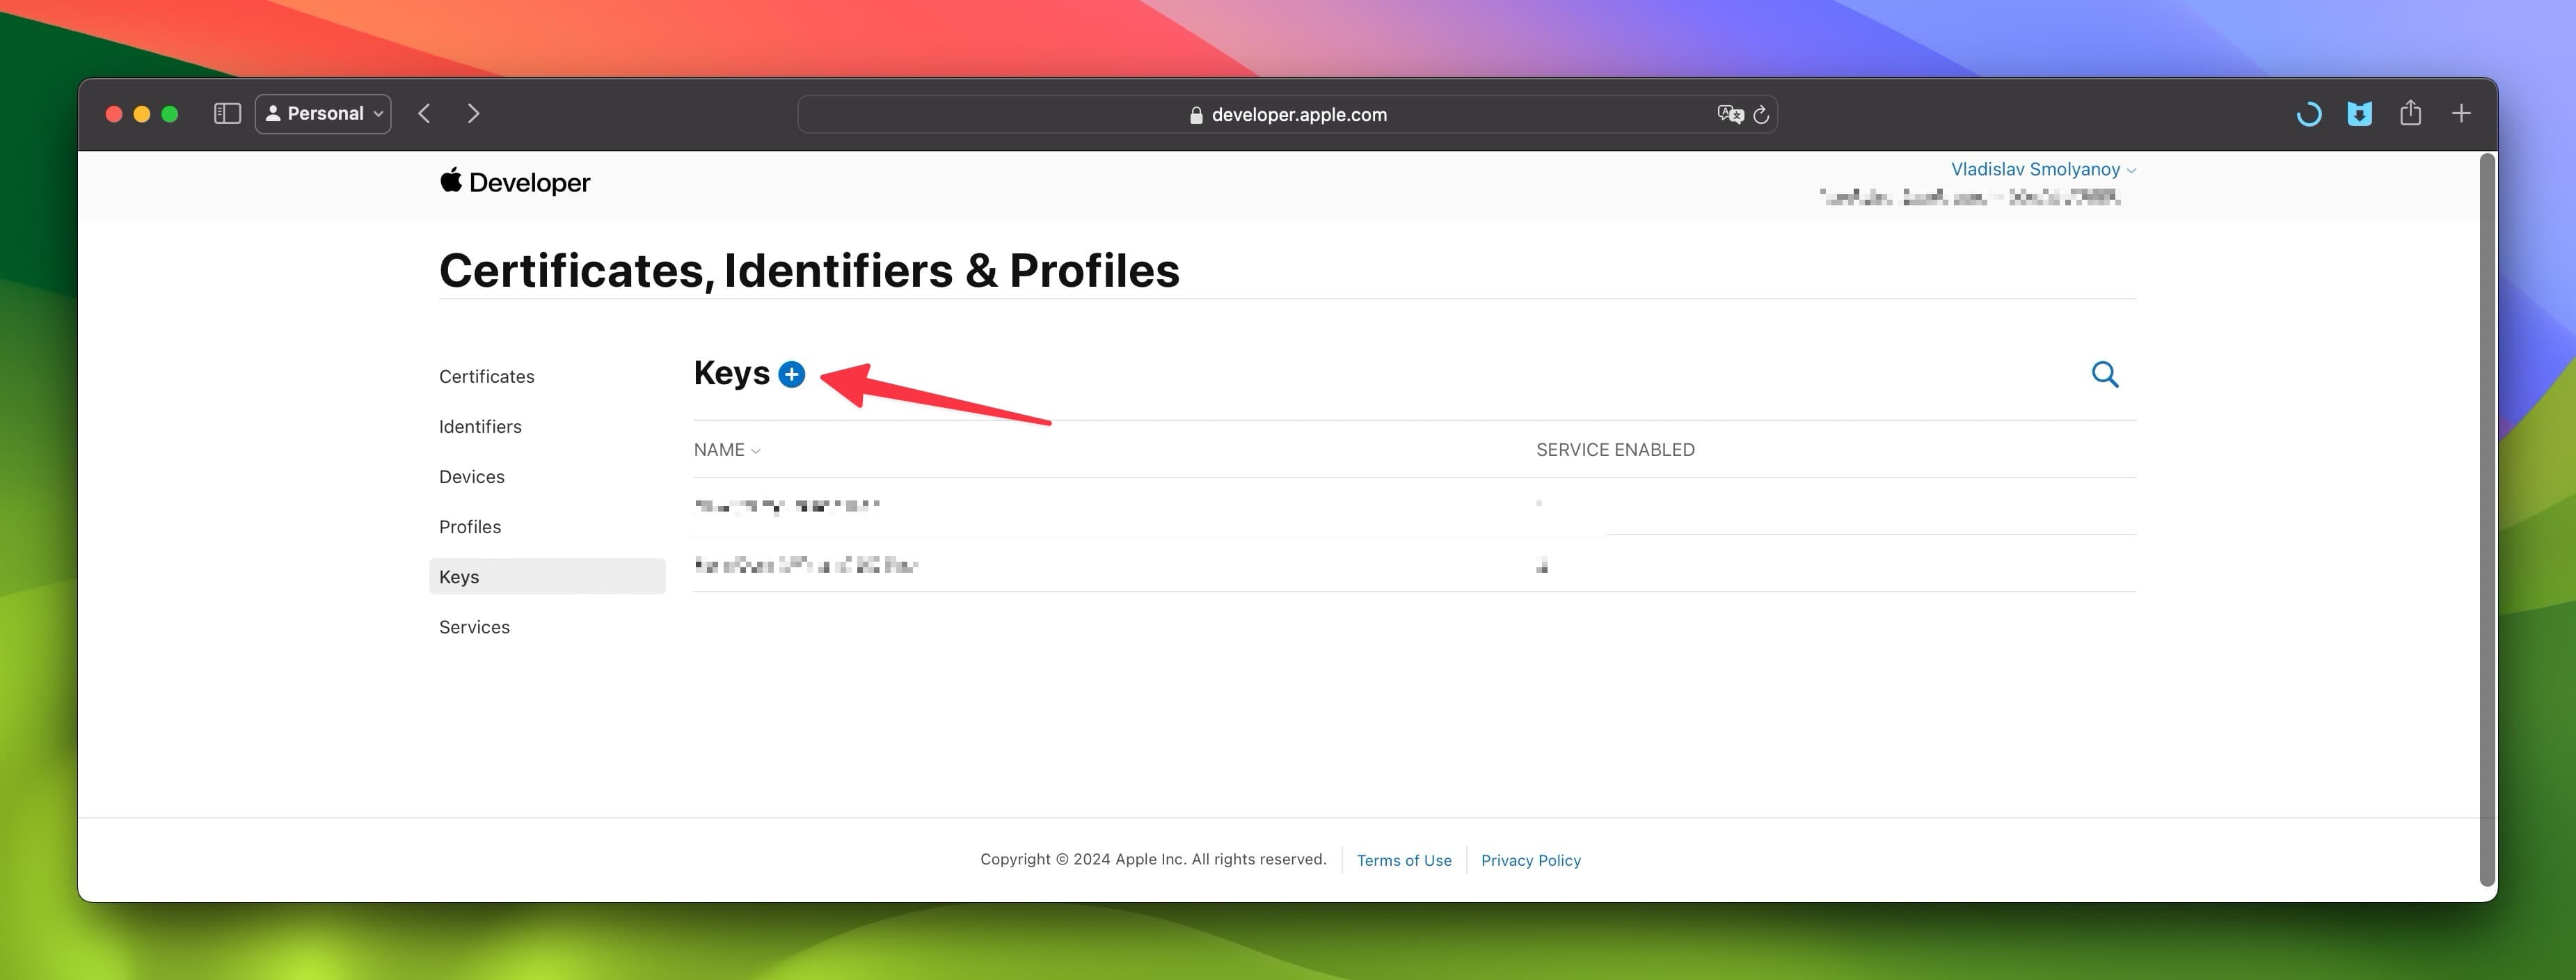The width and height of the screenshot is (2576, 980).
Task: Click the translate page icon in address bar
Action: pyautogui.click(x=1730, y=114)
